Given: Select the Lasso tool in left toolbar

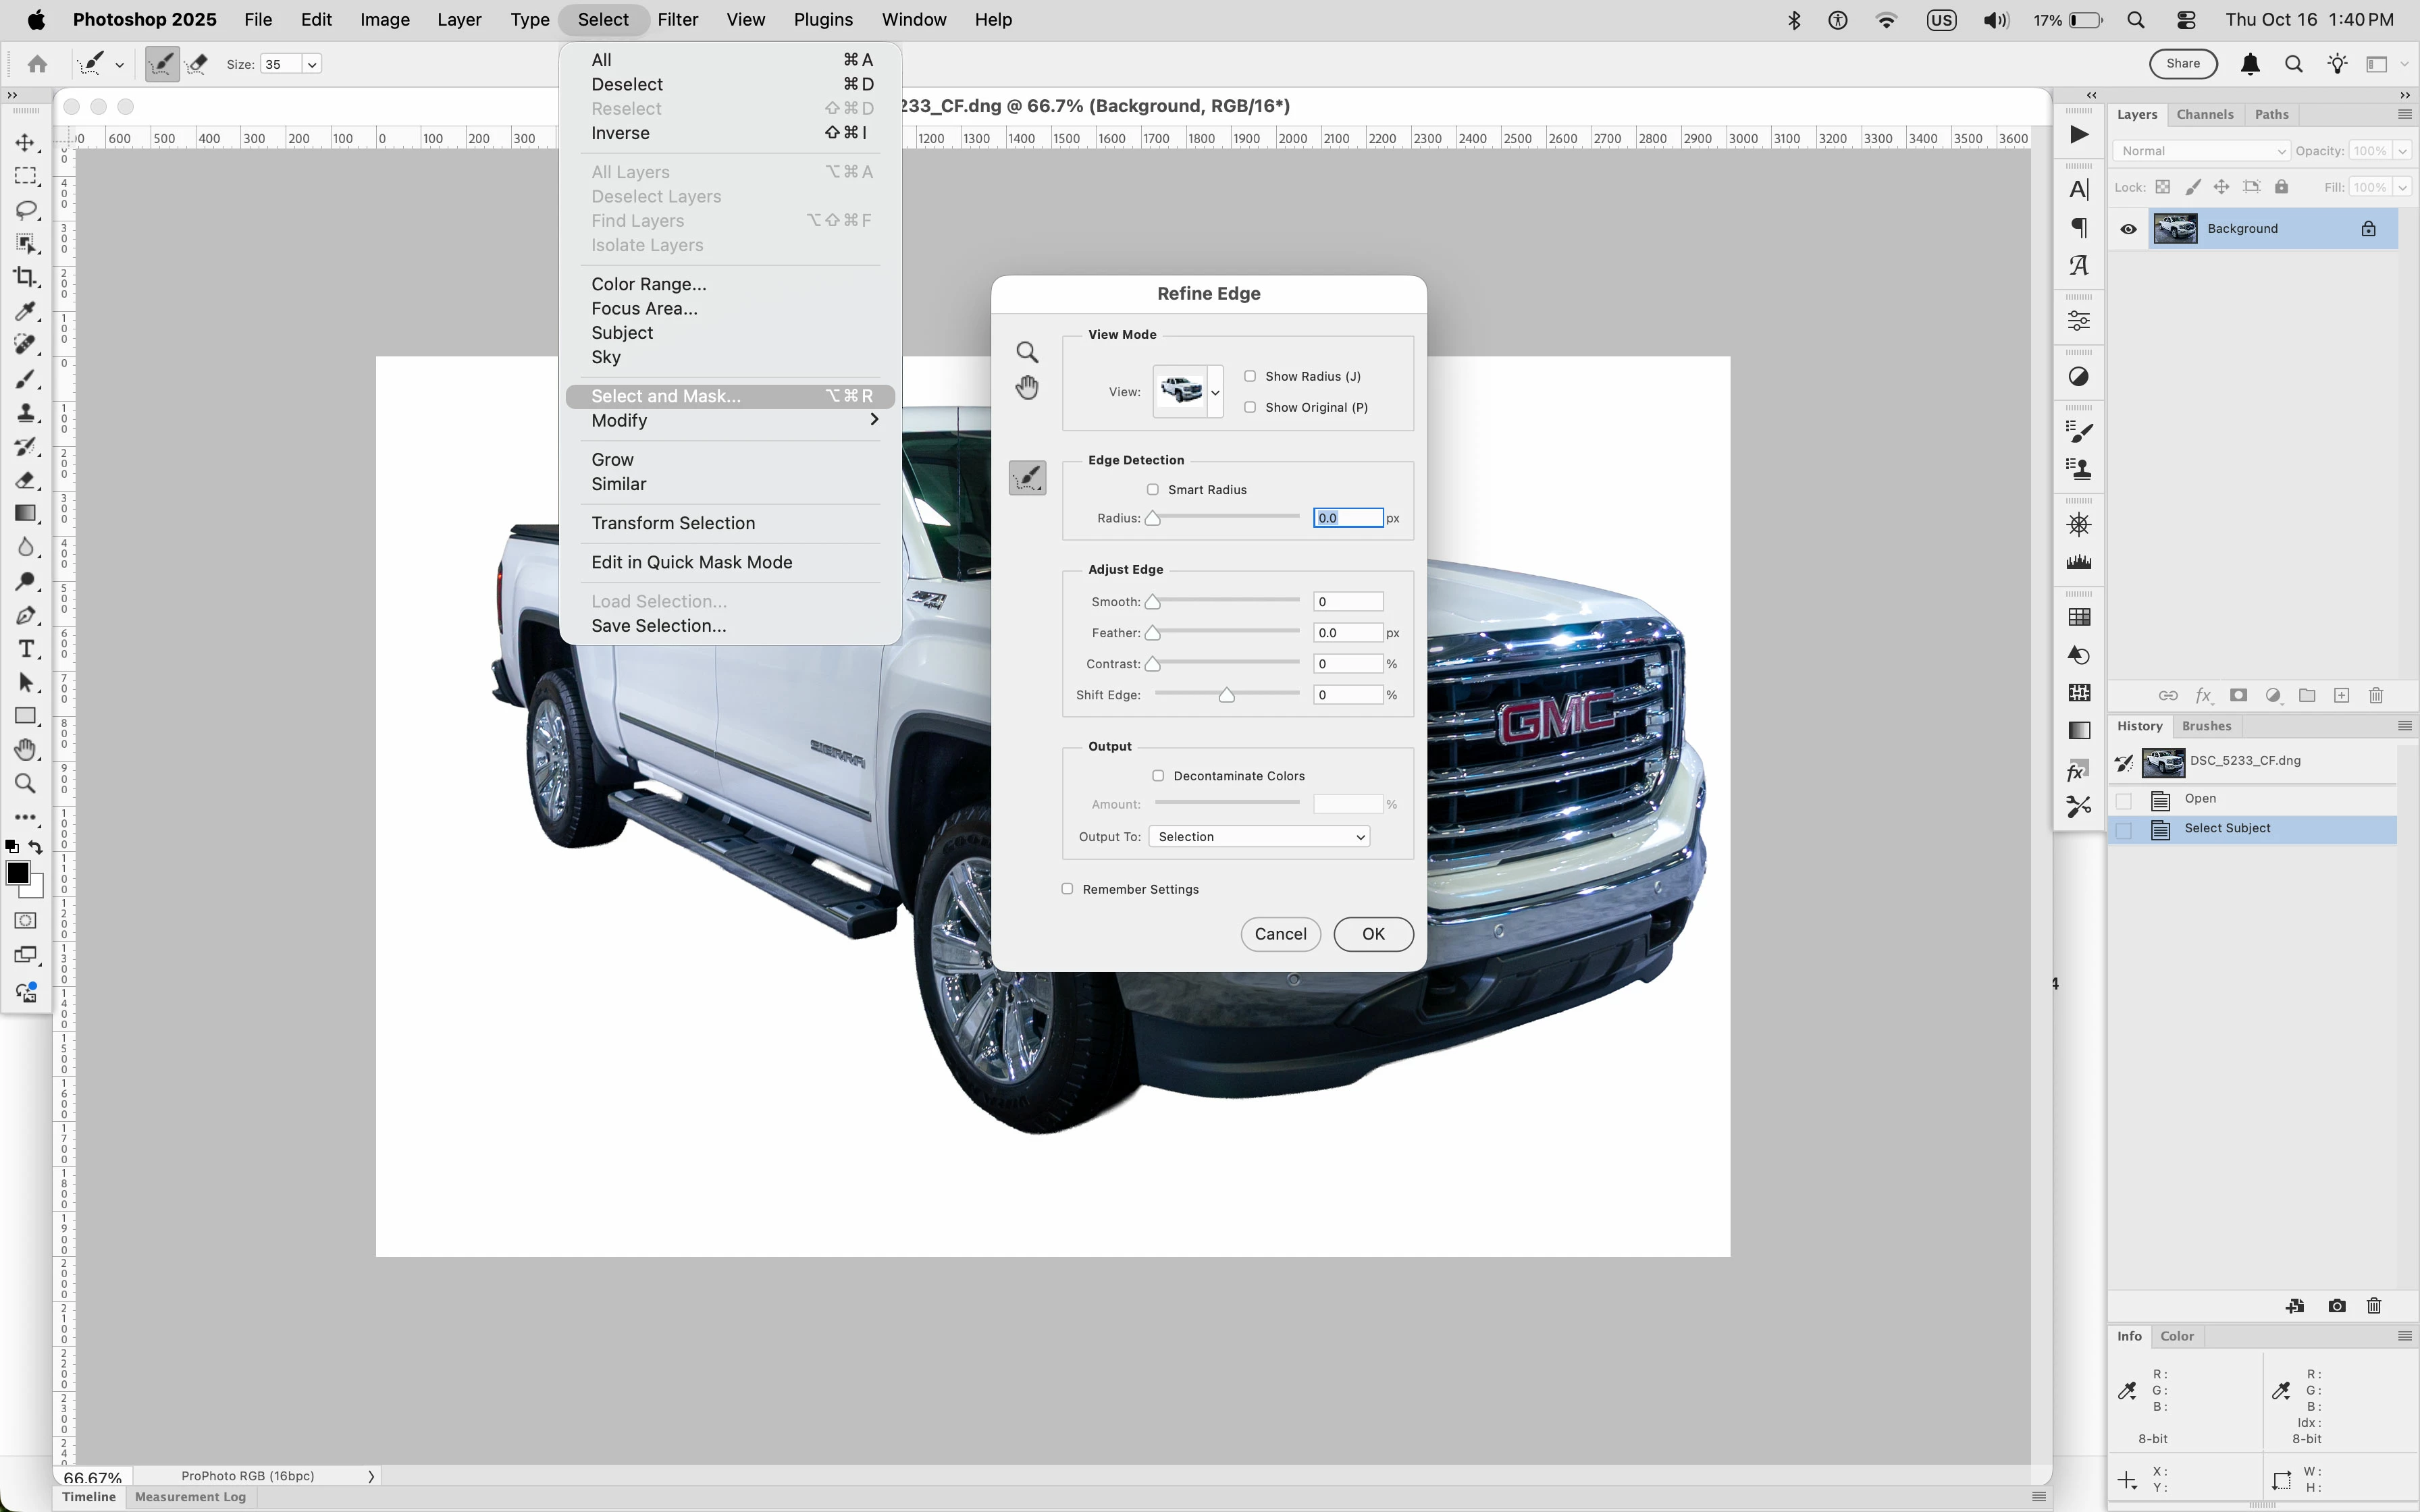Looking at the screenshot, I should 26,210.
